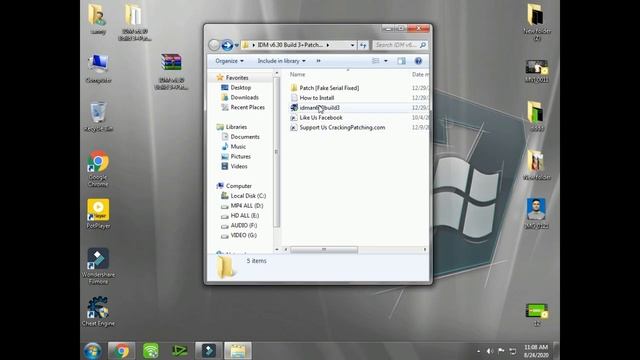Show hidden tray icons arrow
This screenshot has width=640, height=360.
(x=478, y=351)
